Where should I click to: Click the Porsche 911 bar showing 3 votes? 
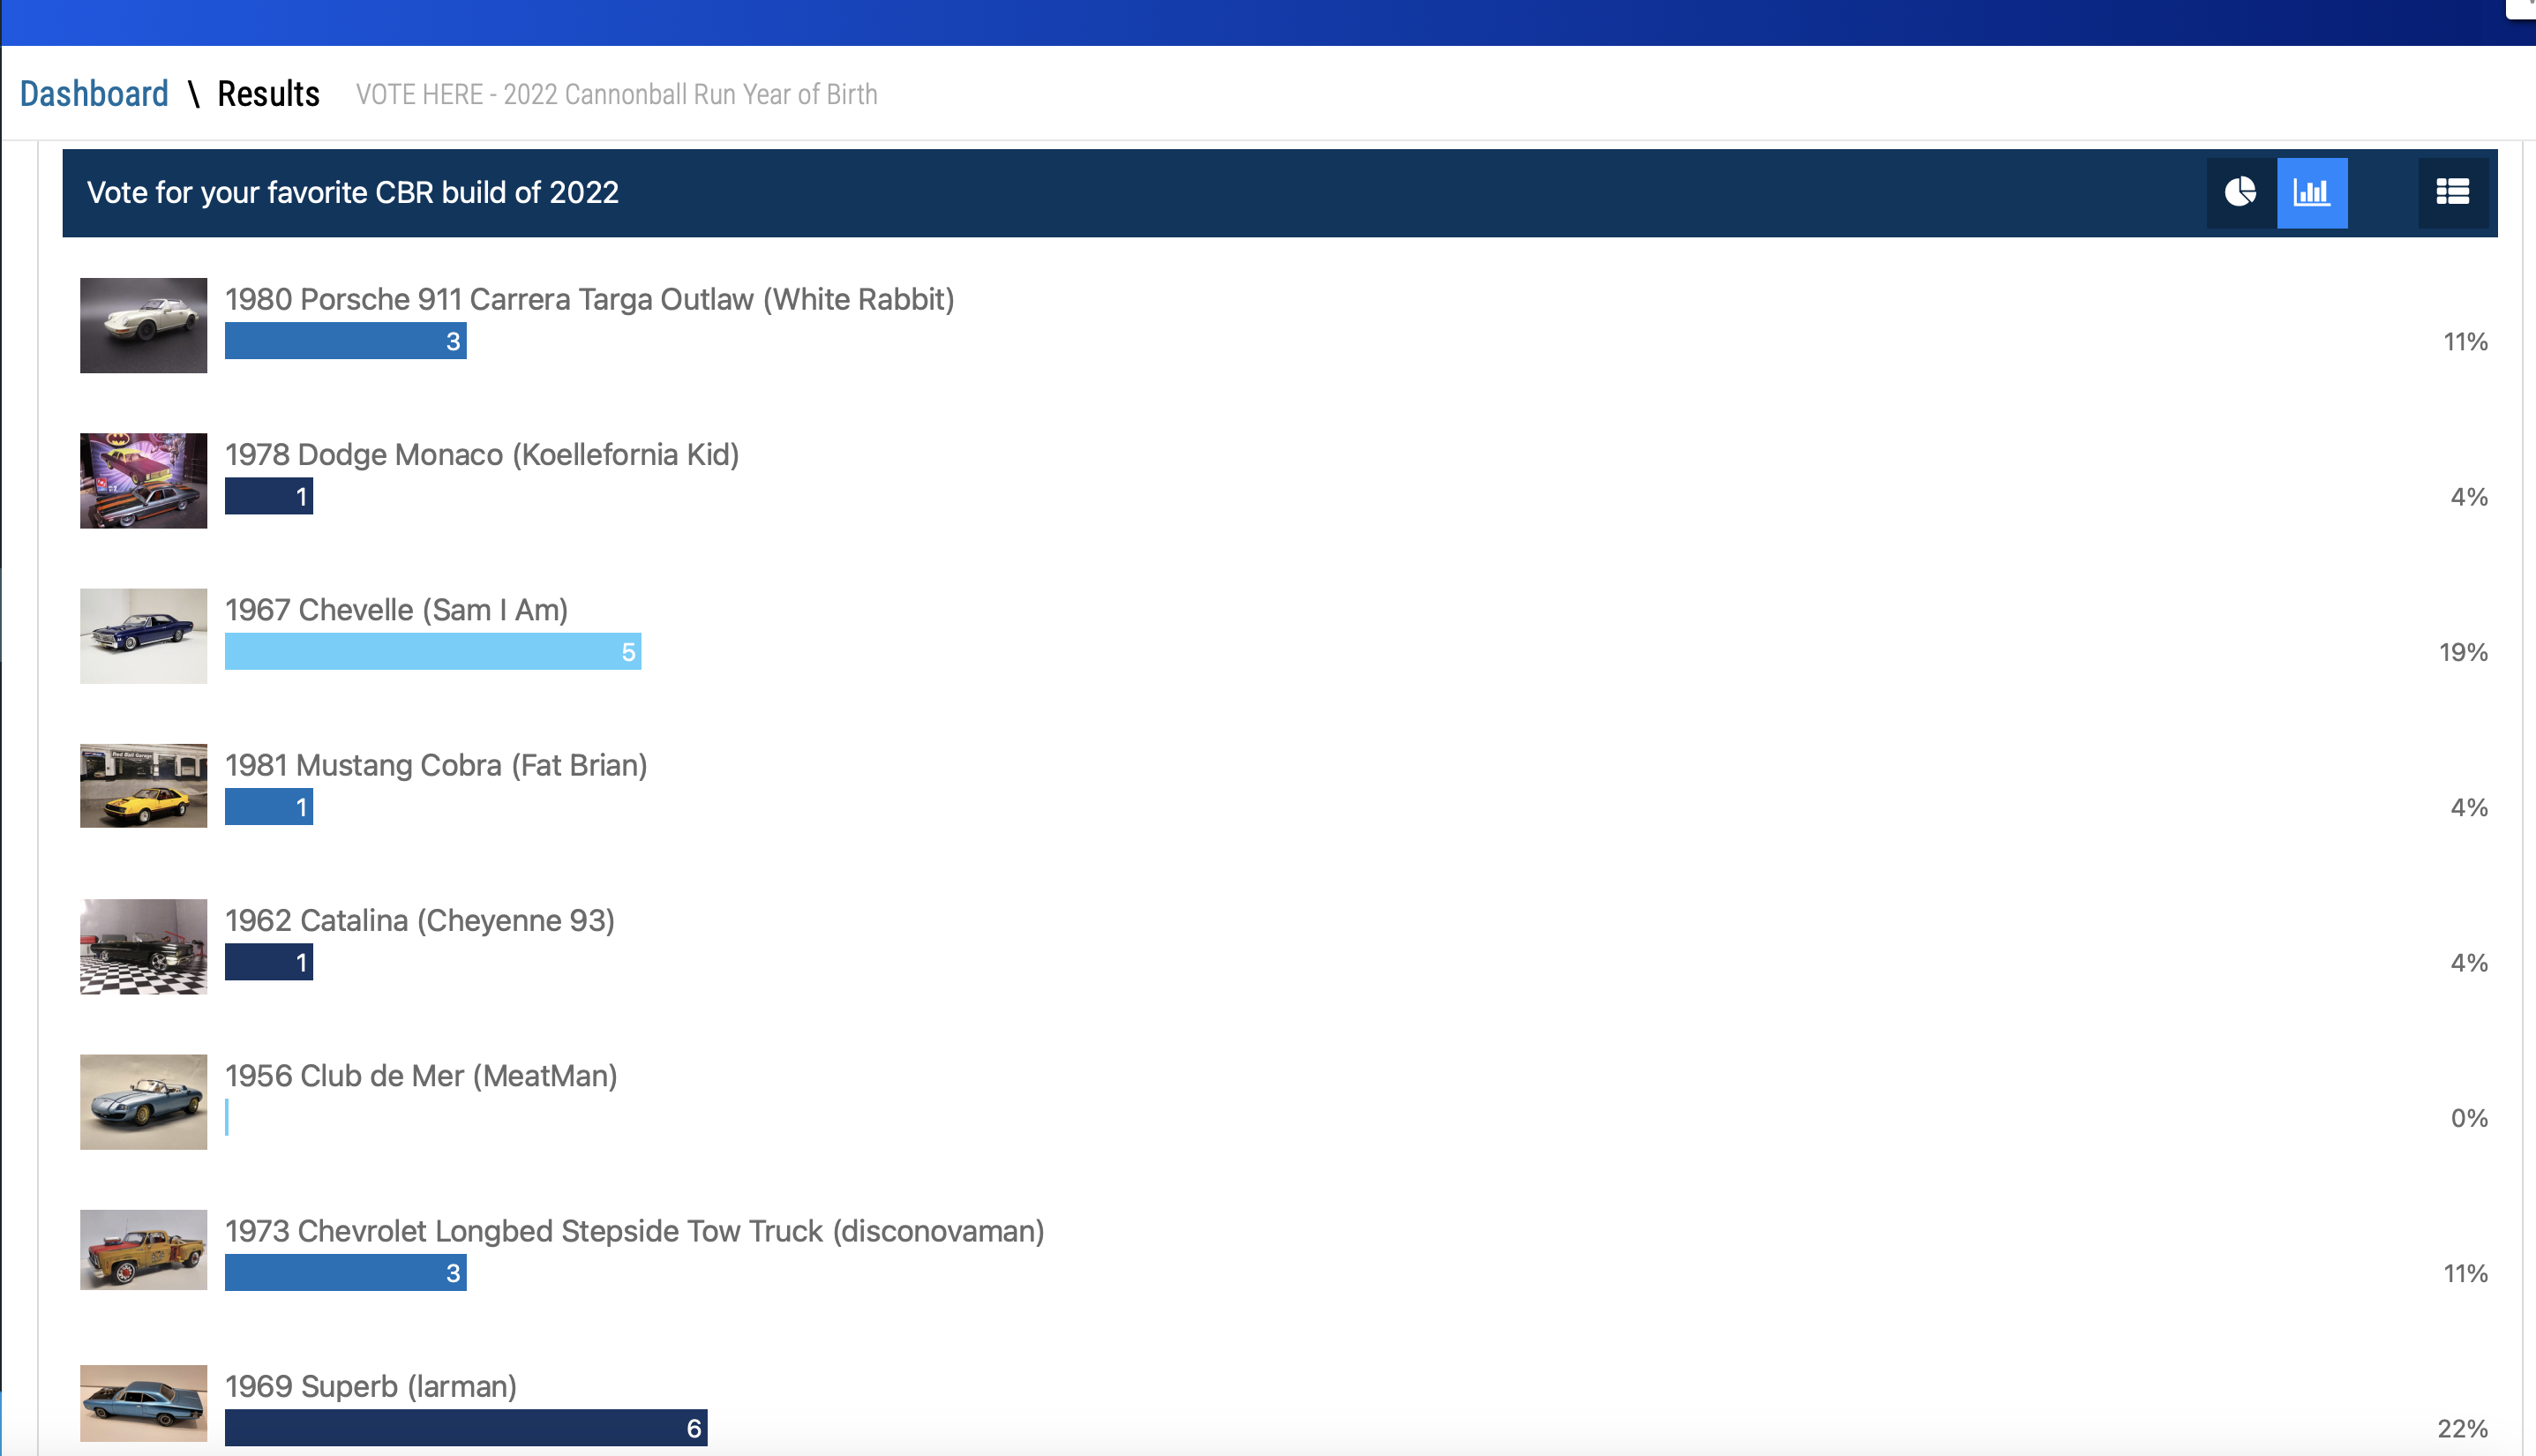(x=346, y=341)
